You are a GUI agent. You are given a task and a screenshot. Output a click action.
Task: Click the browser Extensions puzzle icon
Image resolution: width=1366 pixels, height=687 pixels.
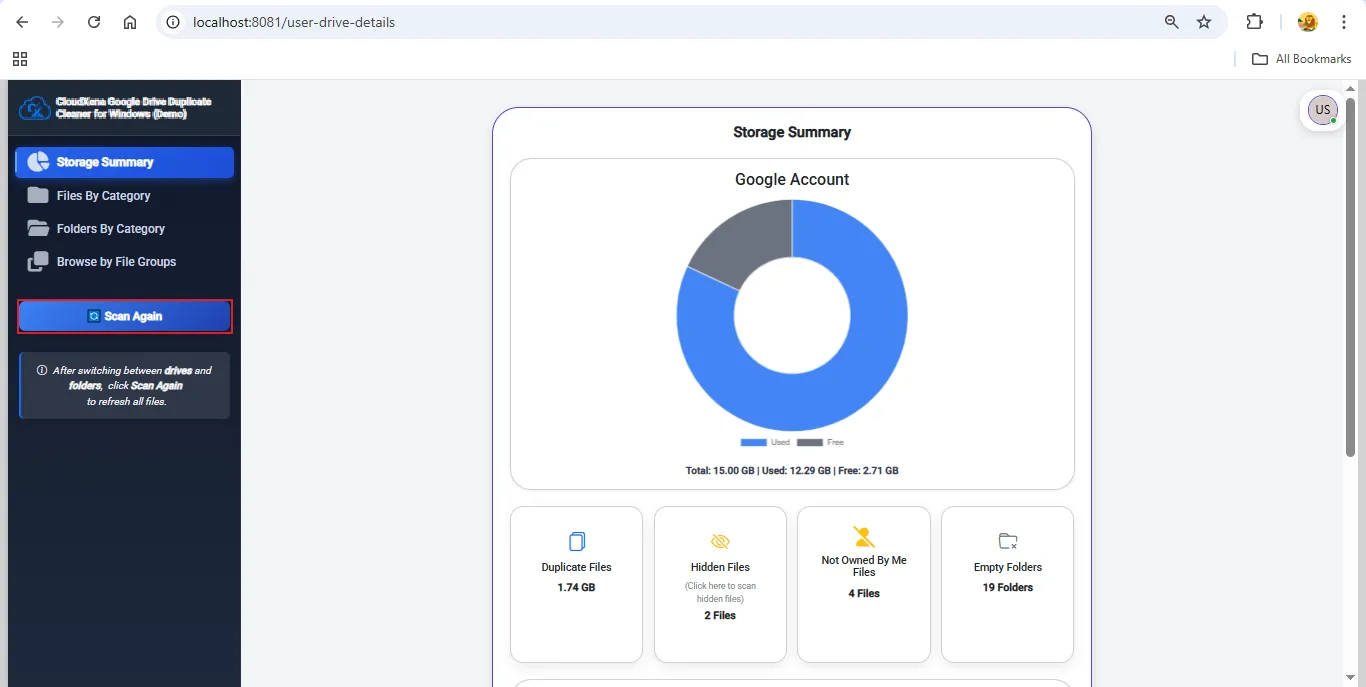pyautogui.click(x=1254, y=22)
